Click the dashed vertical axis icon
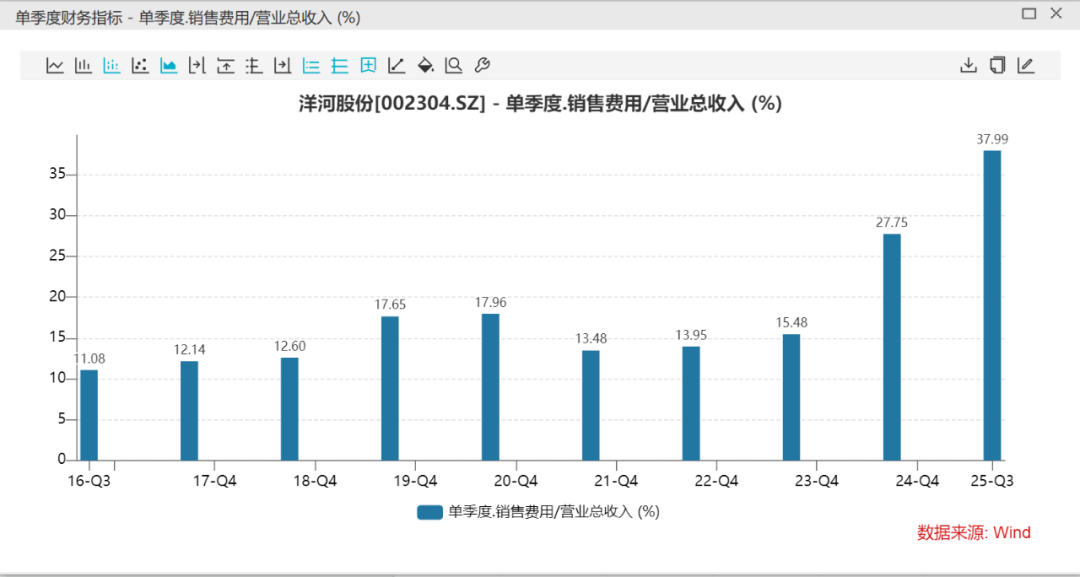Viewport: 1080px width, 577px height. [254, 65]
